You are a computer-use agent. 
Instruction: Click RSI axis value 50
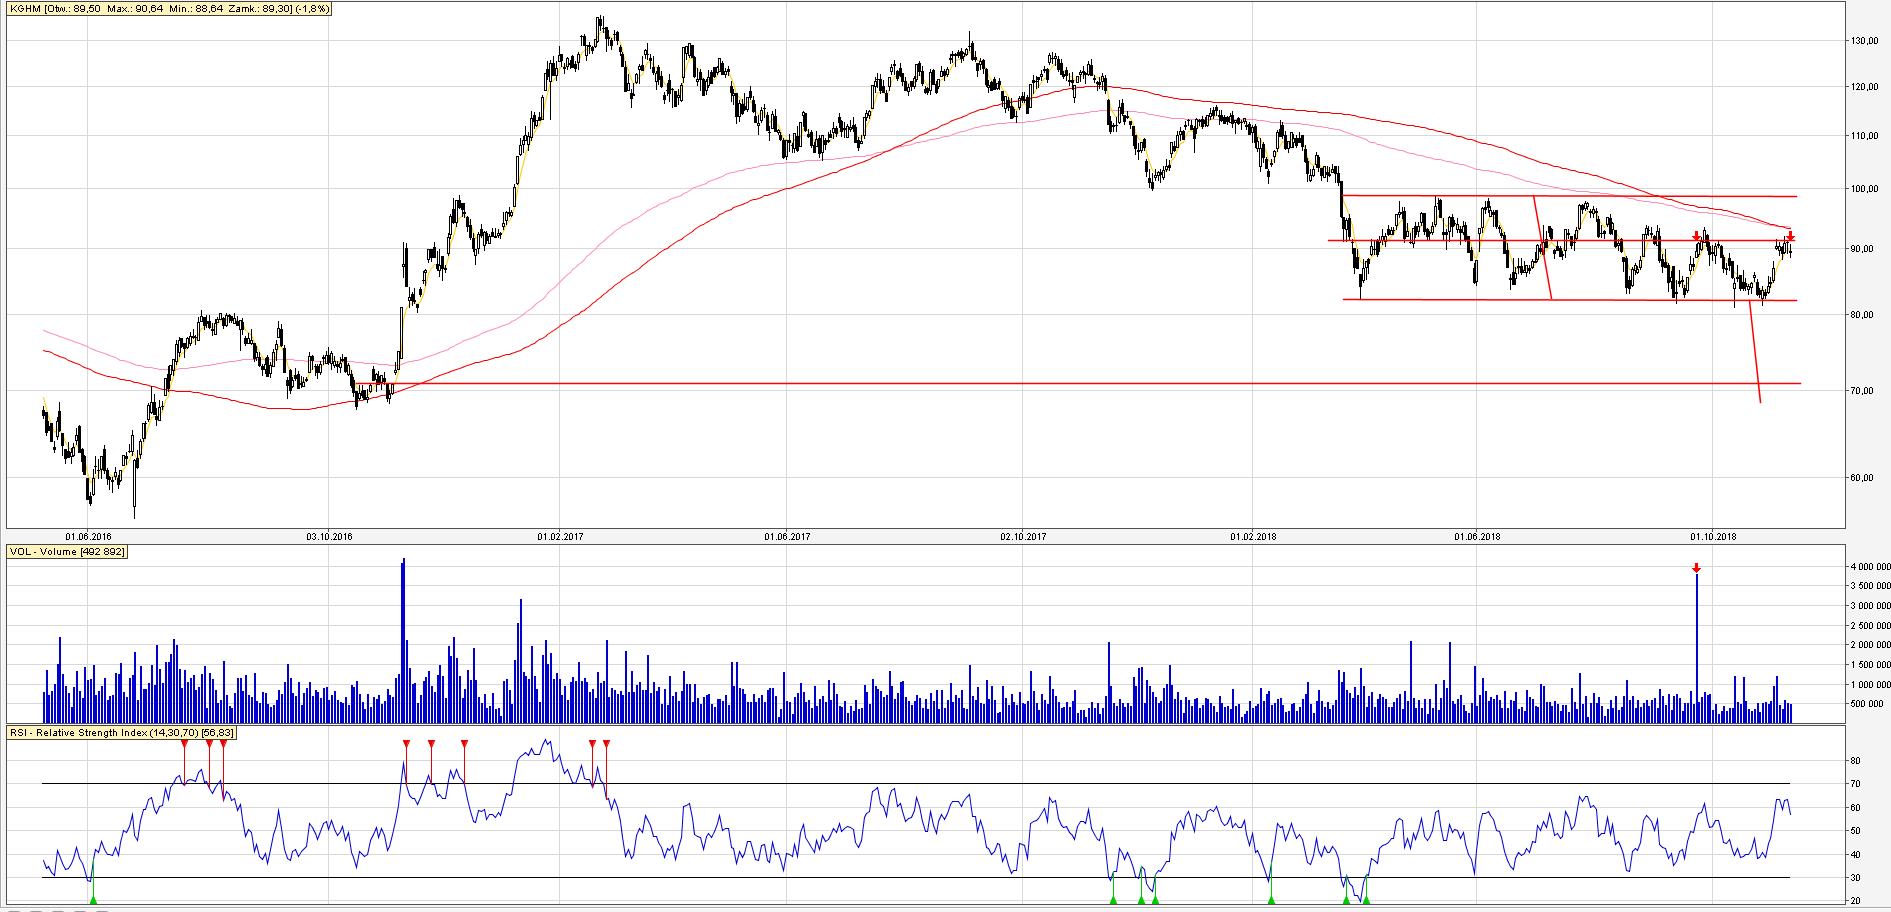[x=1856, y=831]
